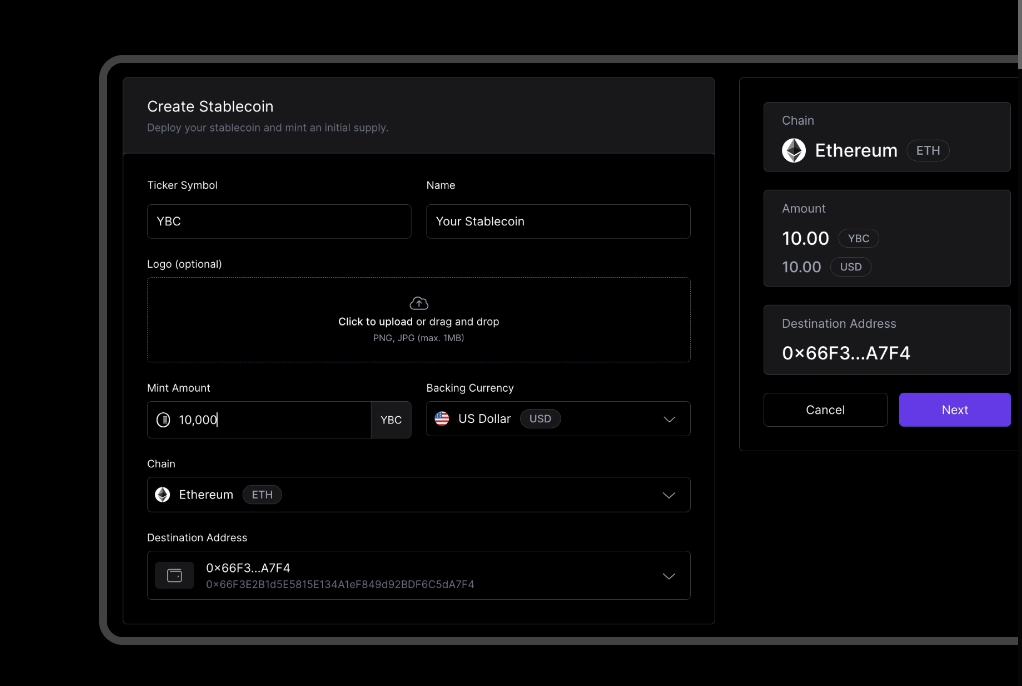Viewport: 1022px width, 686px height.
Task: Click the wallet icon in Destination Address
Action: coord(175,575)
